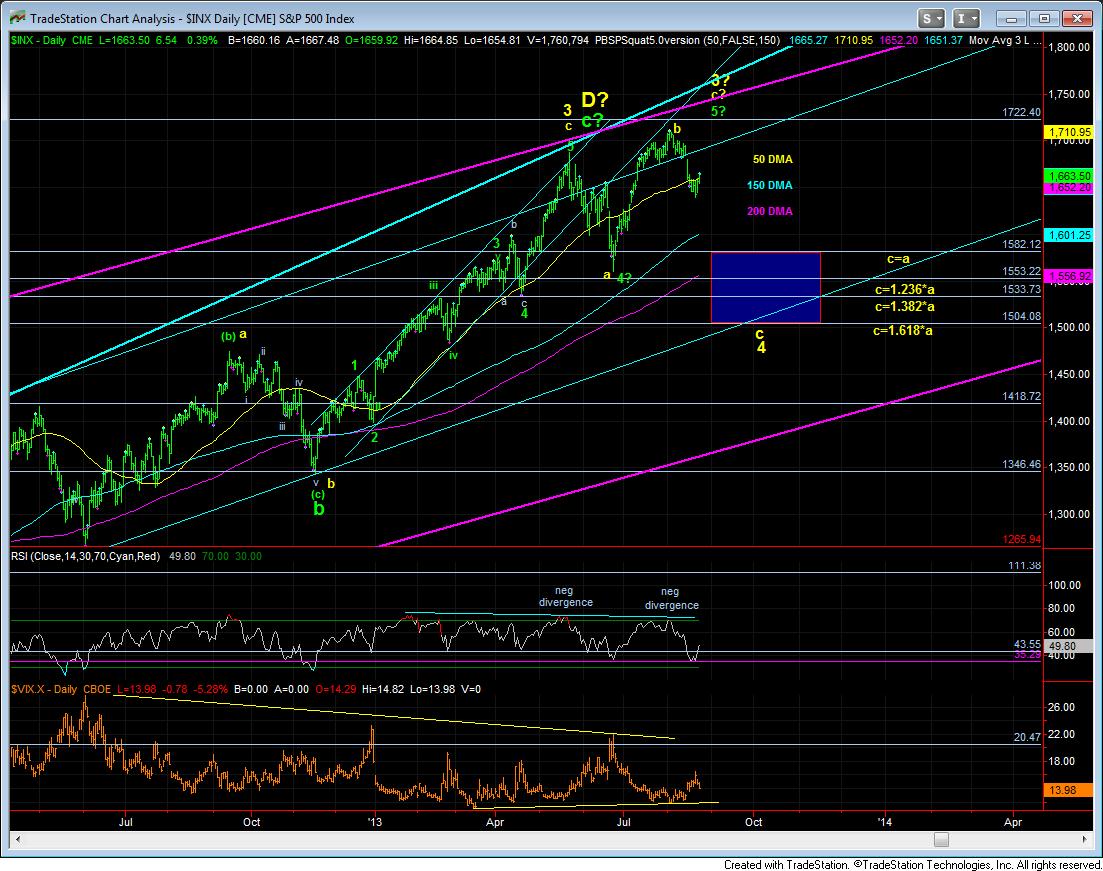The width and height of the screenshot is (1103, 871).
Task: Click the 1504.08 horizontal level label
Action: point(1021,316)
